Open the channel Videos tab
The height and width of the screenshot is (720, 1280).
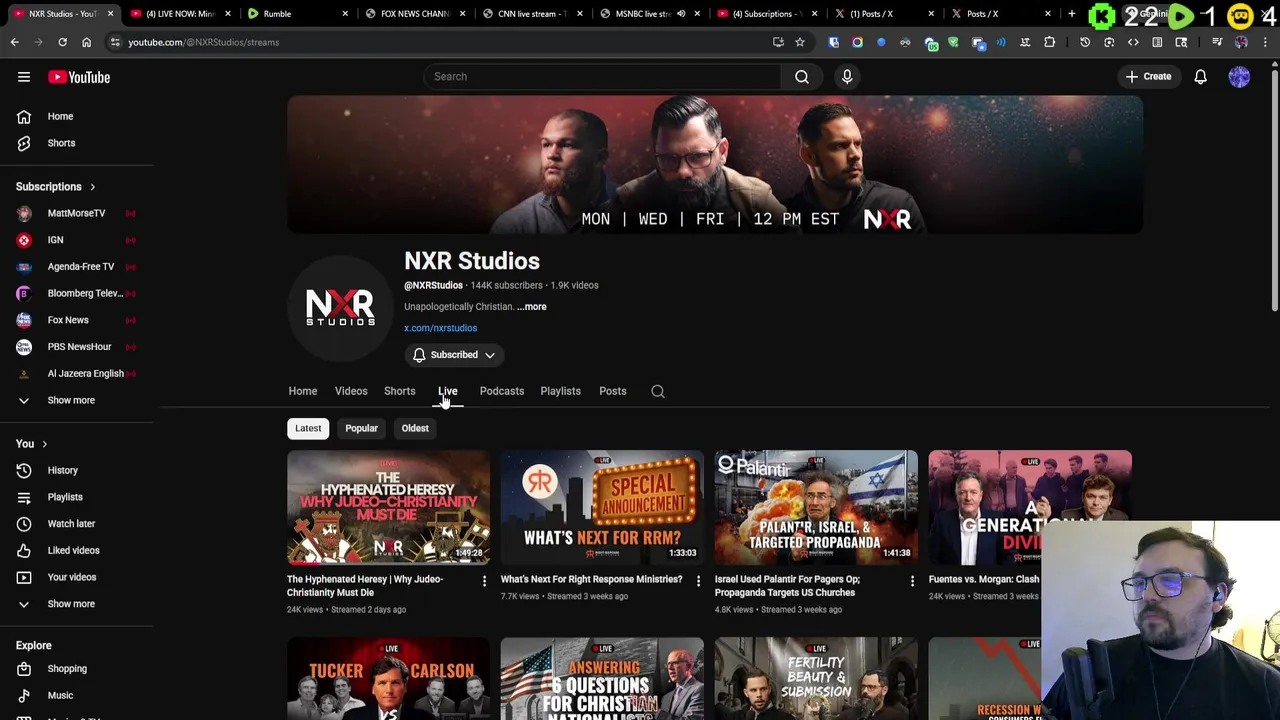click(x=351, y=391)
